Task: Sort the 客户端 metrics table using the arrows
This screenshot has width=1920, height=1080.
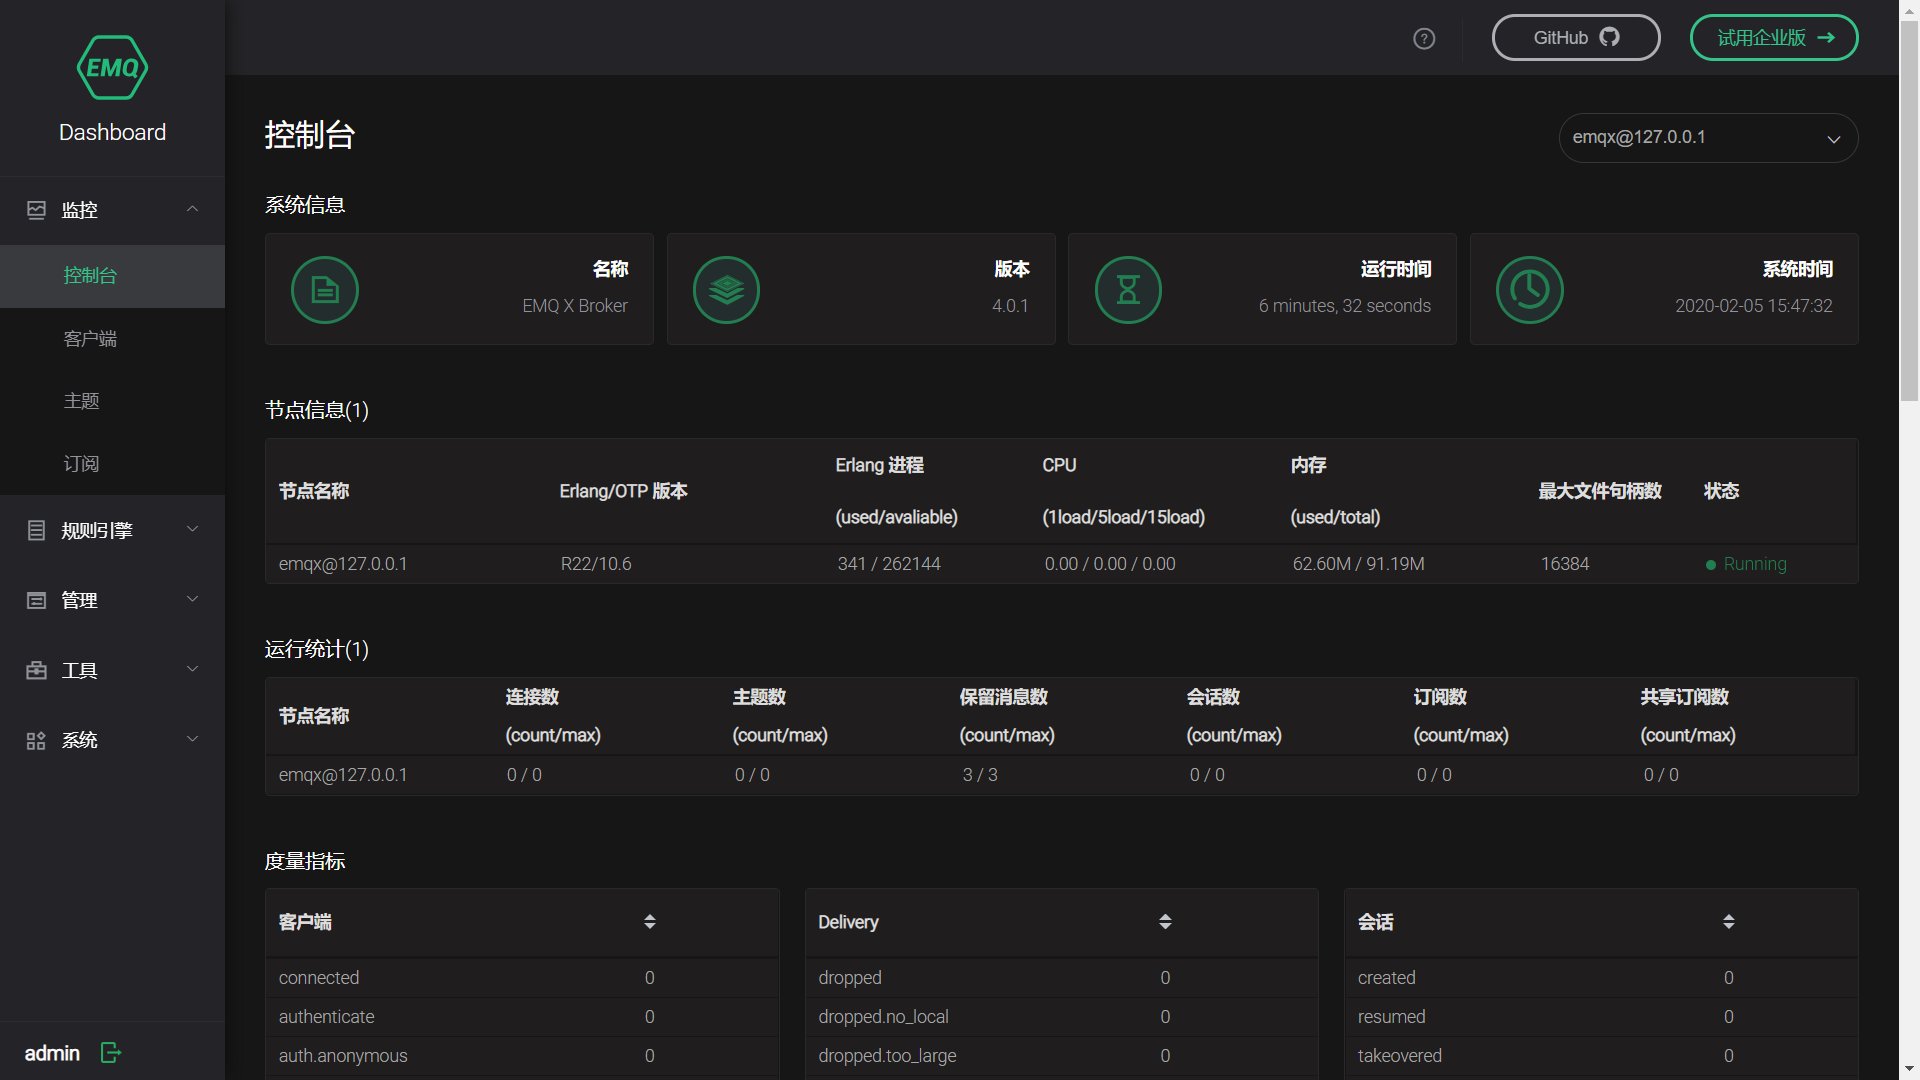Action: 650,921
